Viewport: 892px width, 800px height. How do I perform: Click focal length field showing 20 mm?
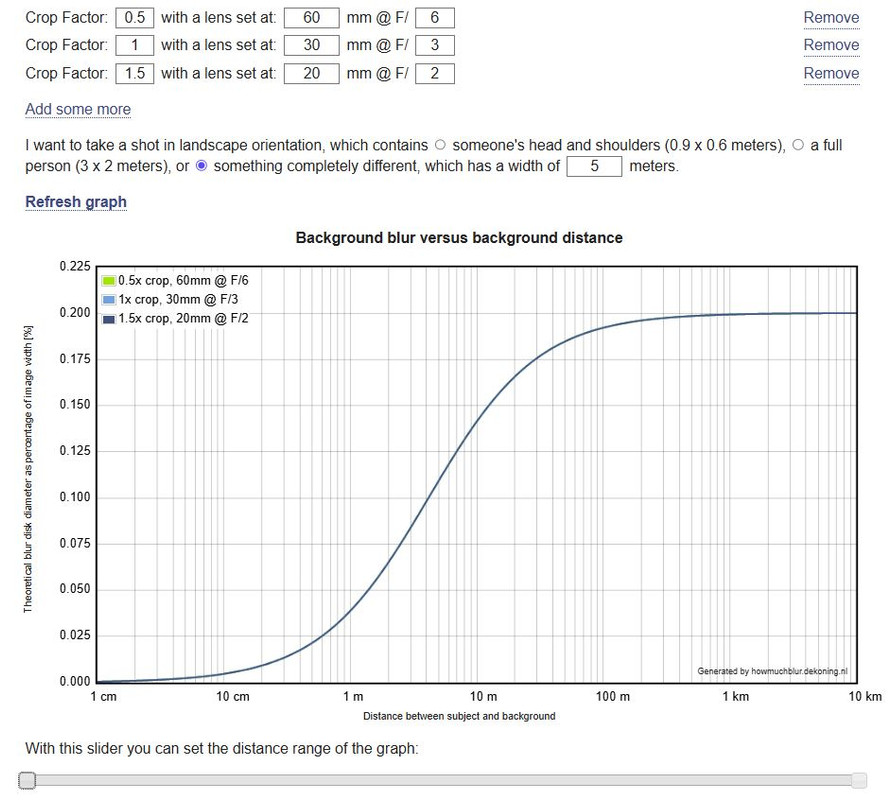(312, 73)
